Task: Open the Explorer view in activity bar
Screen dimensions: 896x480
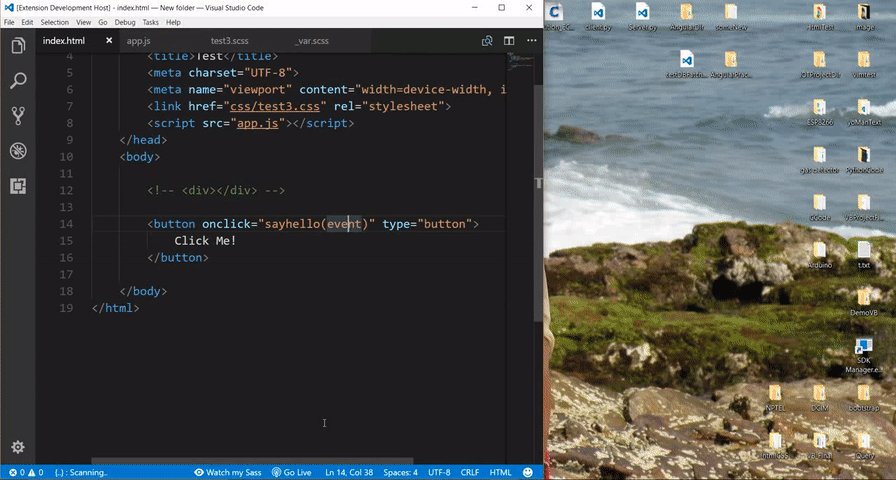Action: click(x=17, y=46)
